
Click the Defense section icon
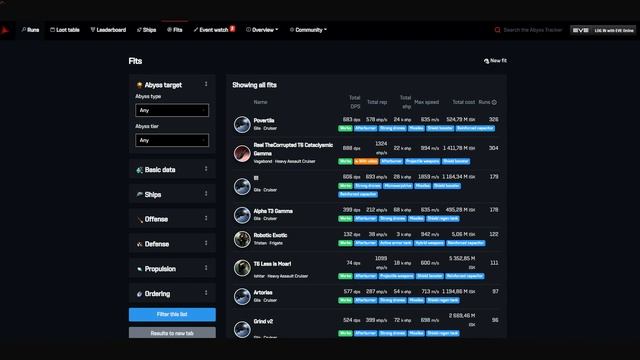point(140,244)
